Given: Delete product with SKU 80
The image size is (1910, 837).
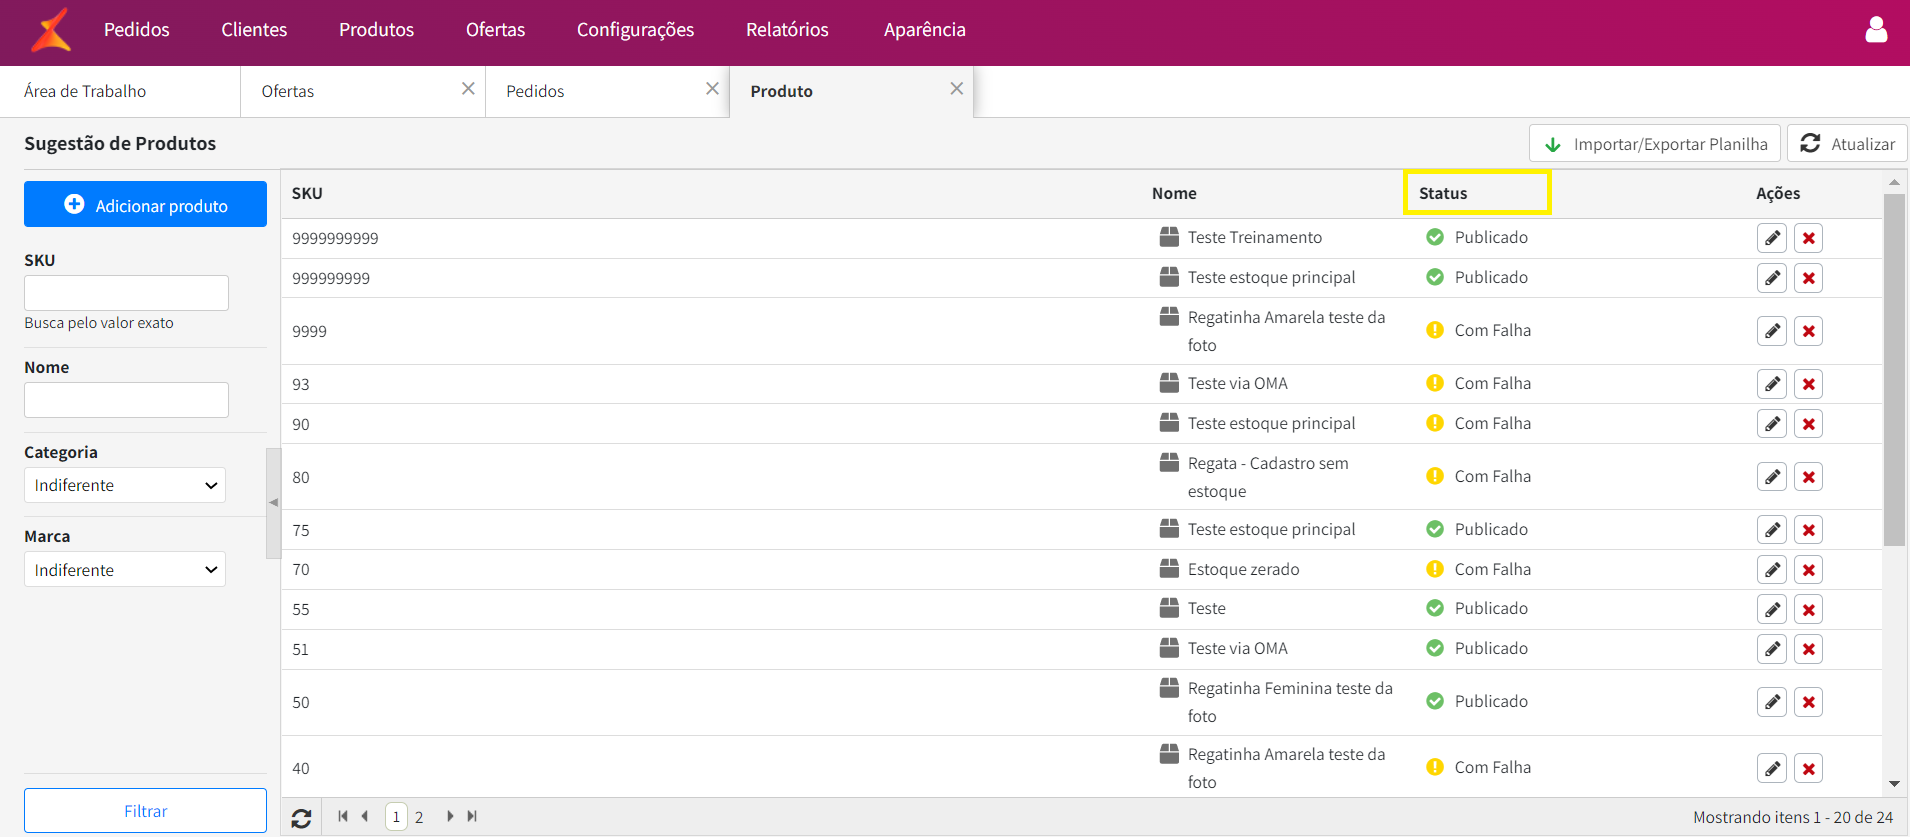Looking at the screenshot, I should (x=1808, y=477).
